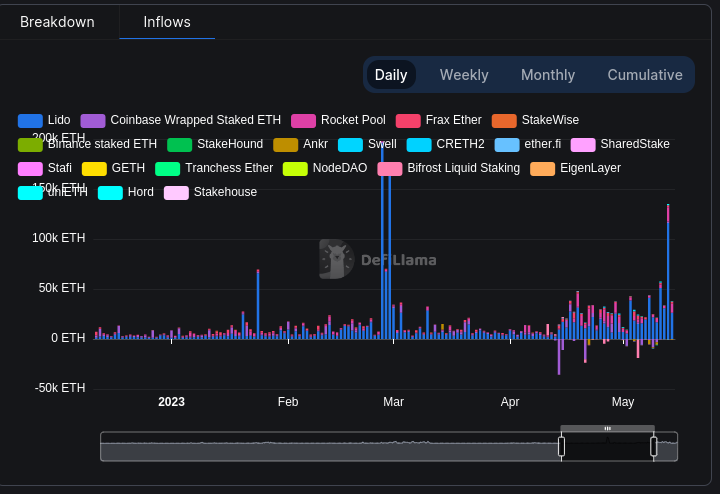720x494 pixels.
Task: Select the Inflows tab
Action: [x=167, y=22]
